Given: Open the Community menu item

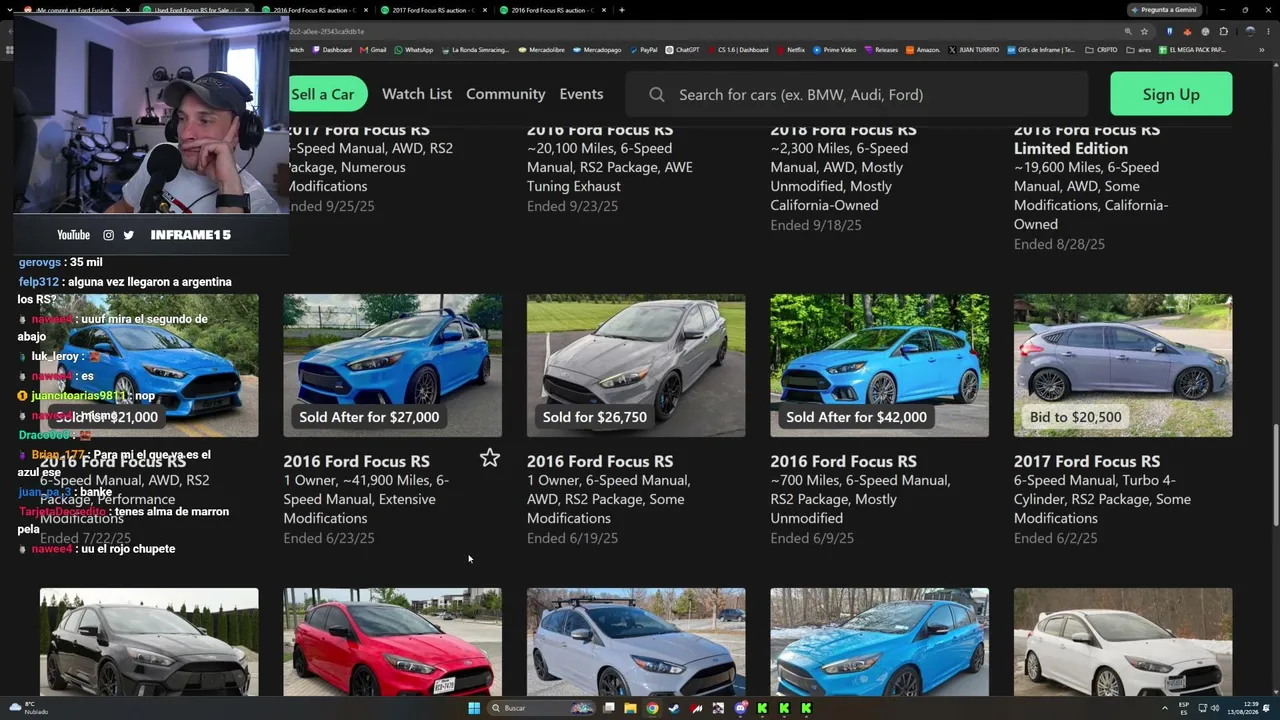Looking at the screenshot, I should (x=505, y=94).
